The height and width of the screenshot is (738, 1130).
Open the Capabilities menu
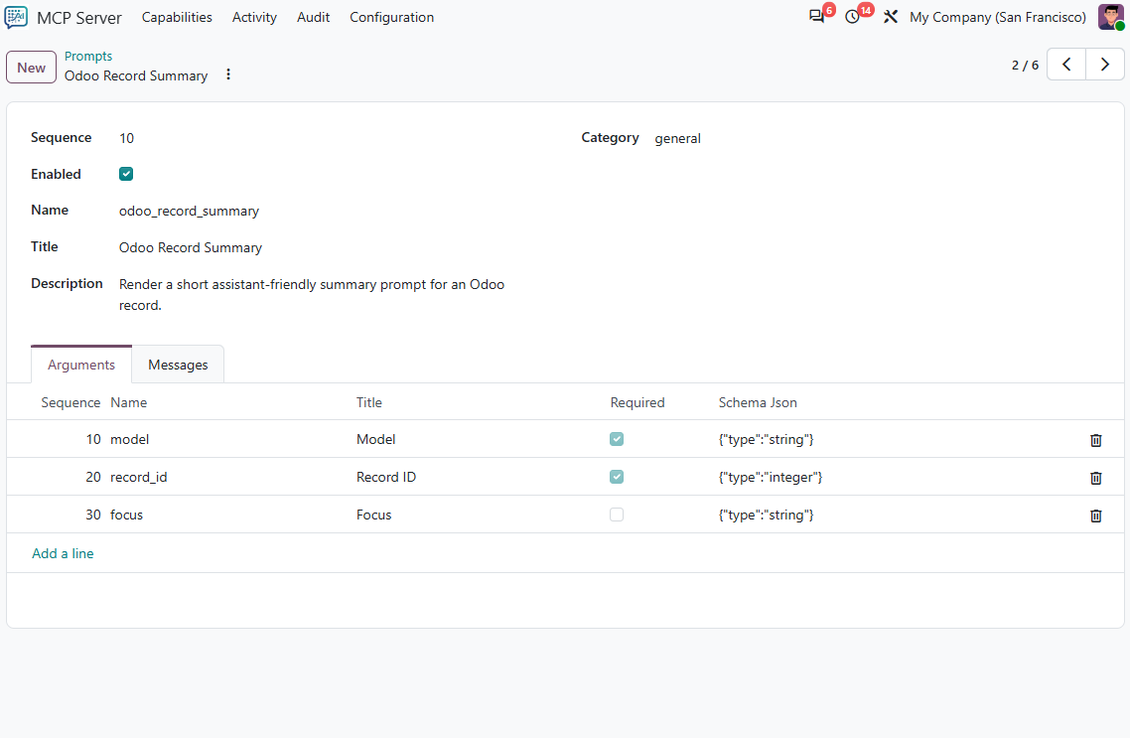[177, 17]
